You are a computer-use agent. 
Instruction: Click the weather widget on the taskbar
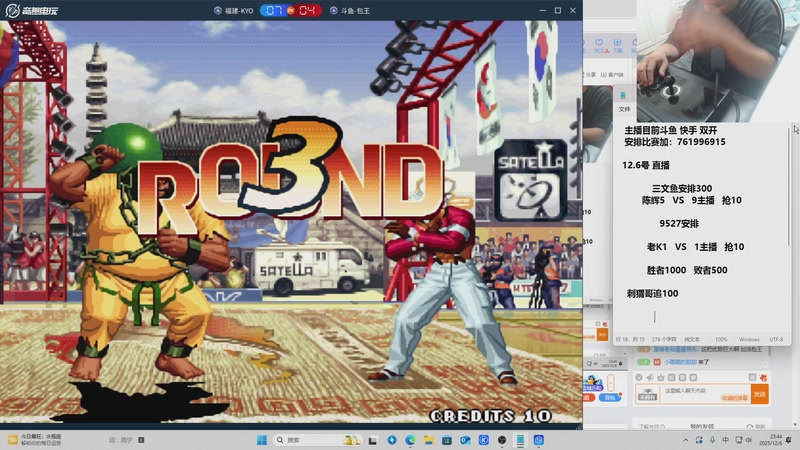[x=36, y=440]
